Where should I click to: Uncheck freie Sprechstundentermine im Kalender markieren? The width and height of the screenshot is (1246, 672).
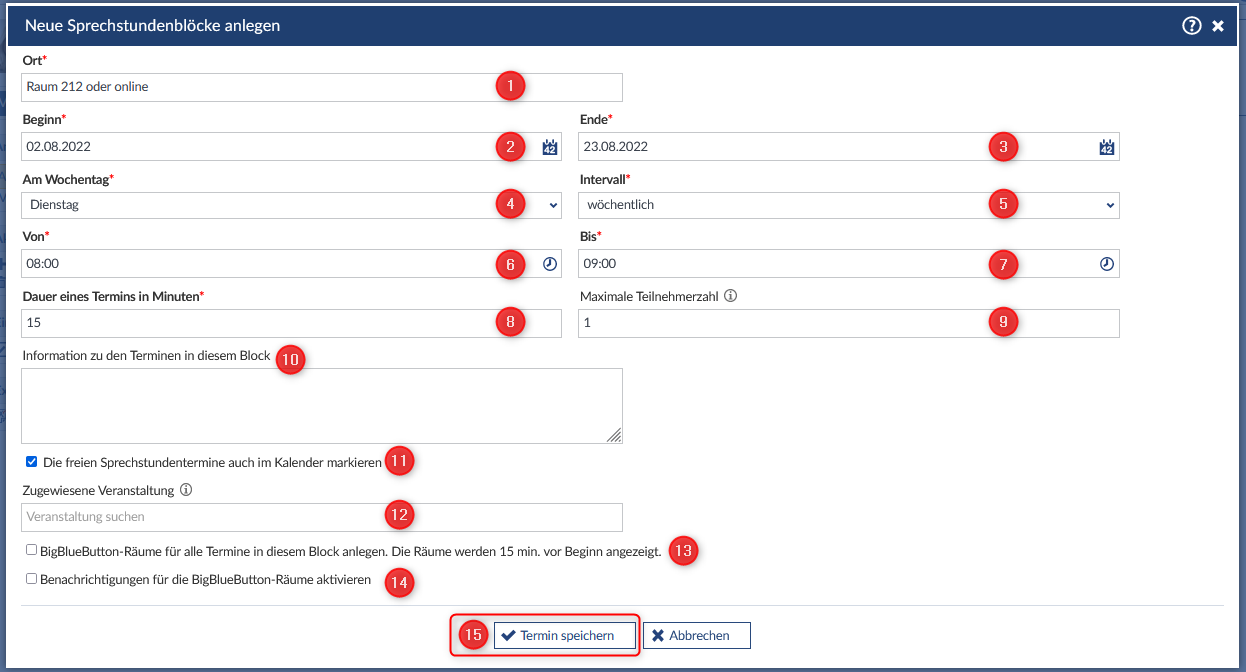[32, 462]
